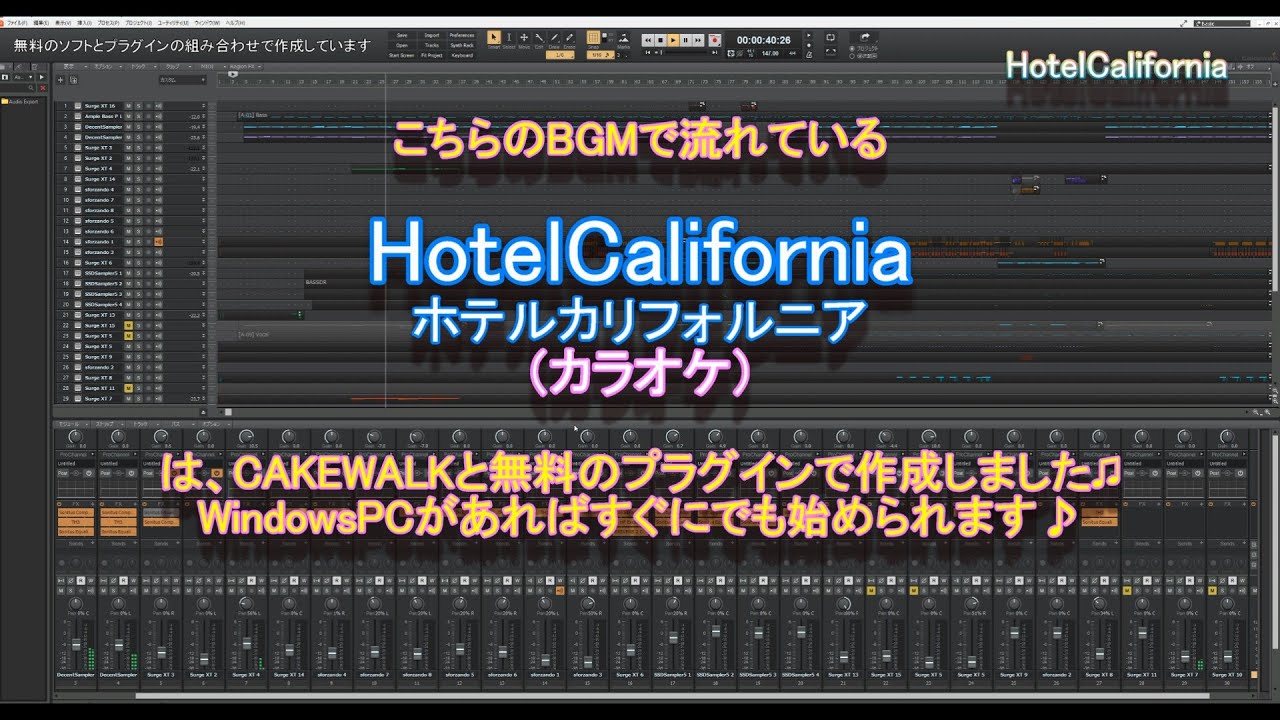This screenshot has height=720, width=1280.
Task: Open the browser folder location dropdown
Action: [x=23, y=77]
